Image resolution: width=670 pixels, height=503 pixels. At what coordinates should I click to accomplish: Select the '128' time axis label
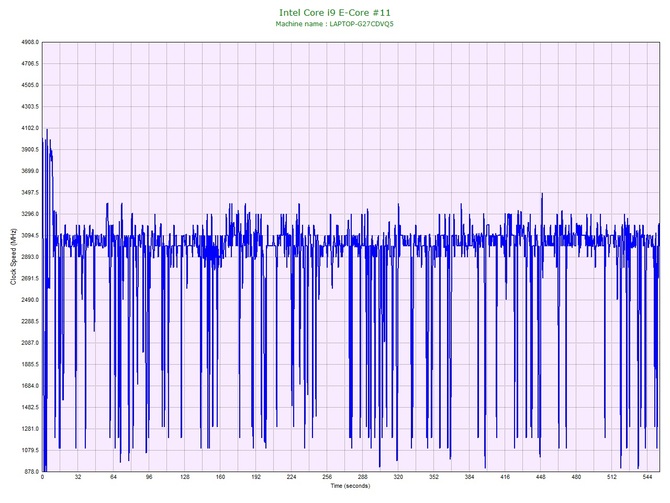pyautogui.click(x=185, y=477)
